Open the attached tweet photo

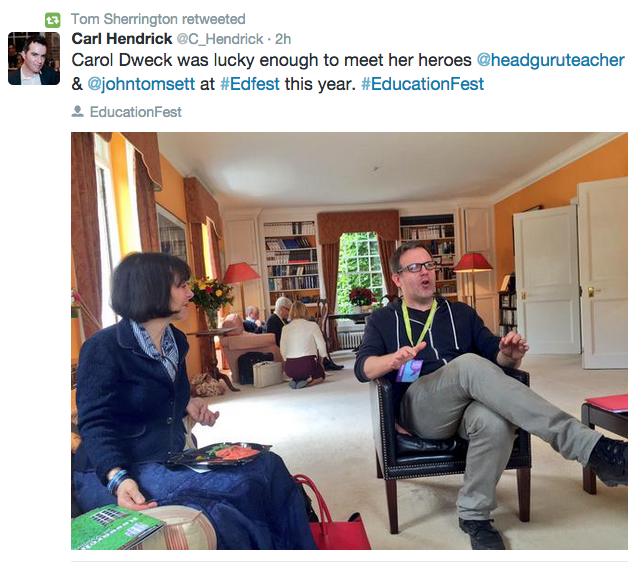point(349,341)
